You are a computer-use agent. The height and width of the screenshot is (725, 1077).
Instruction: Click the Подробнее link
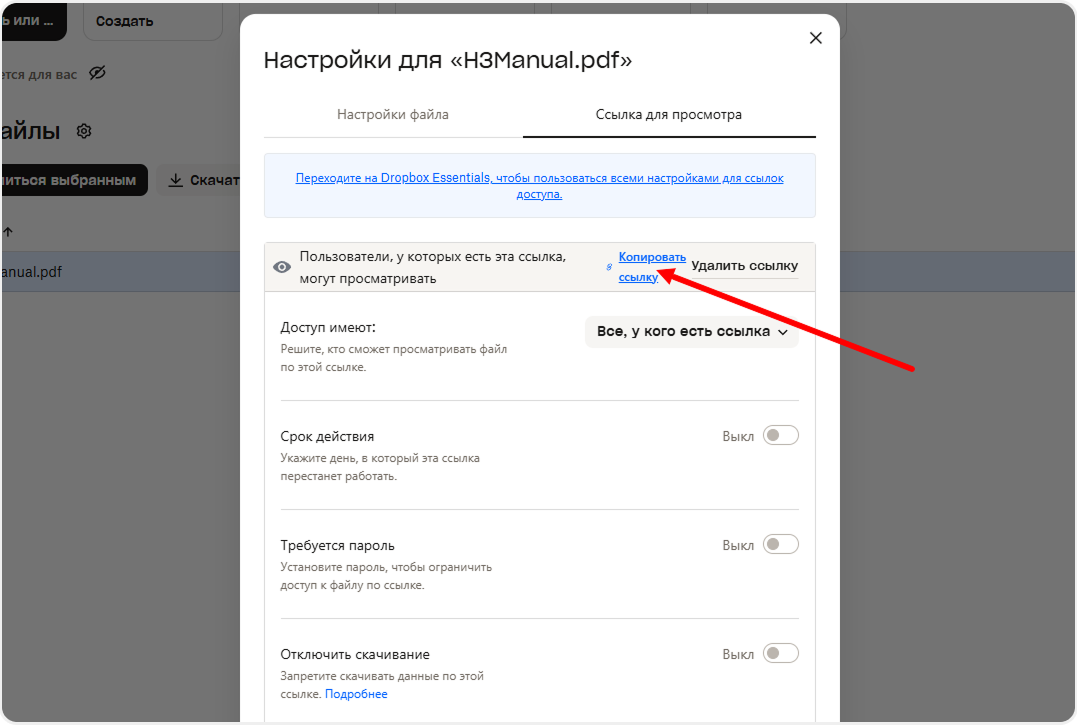356,694
